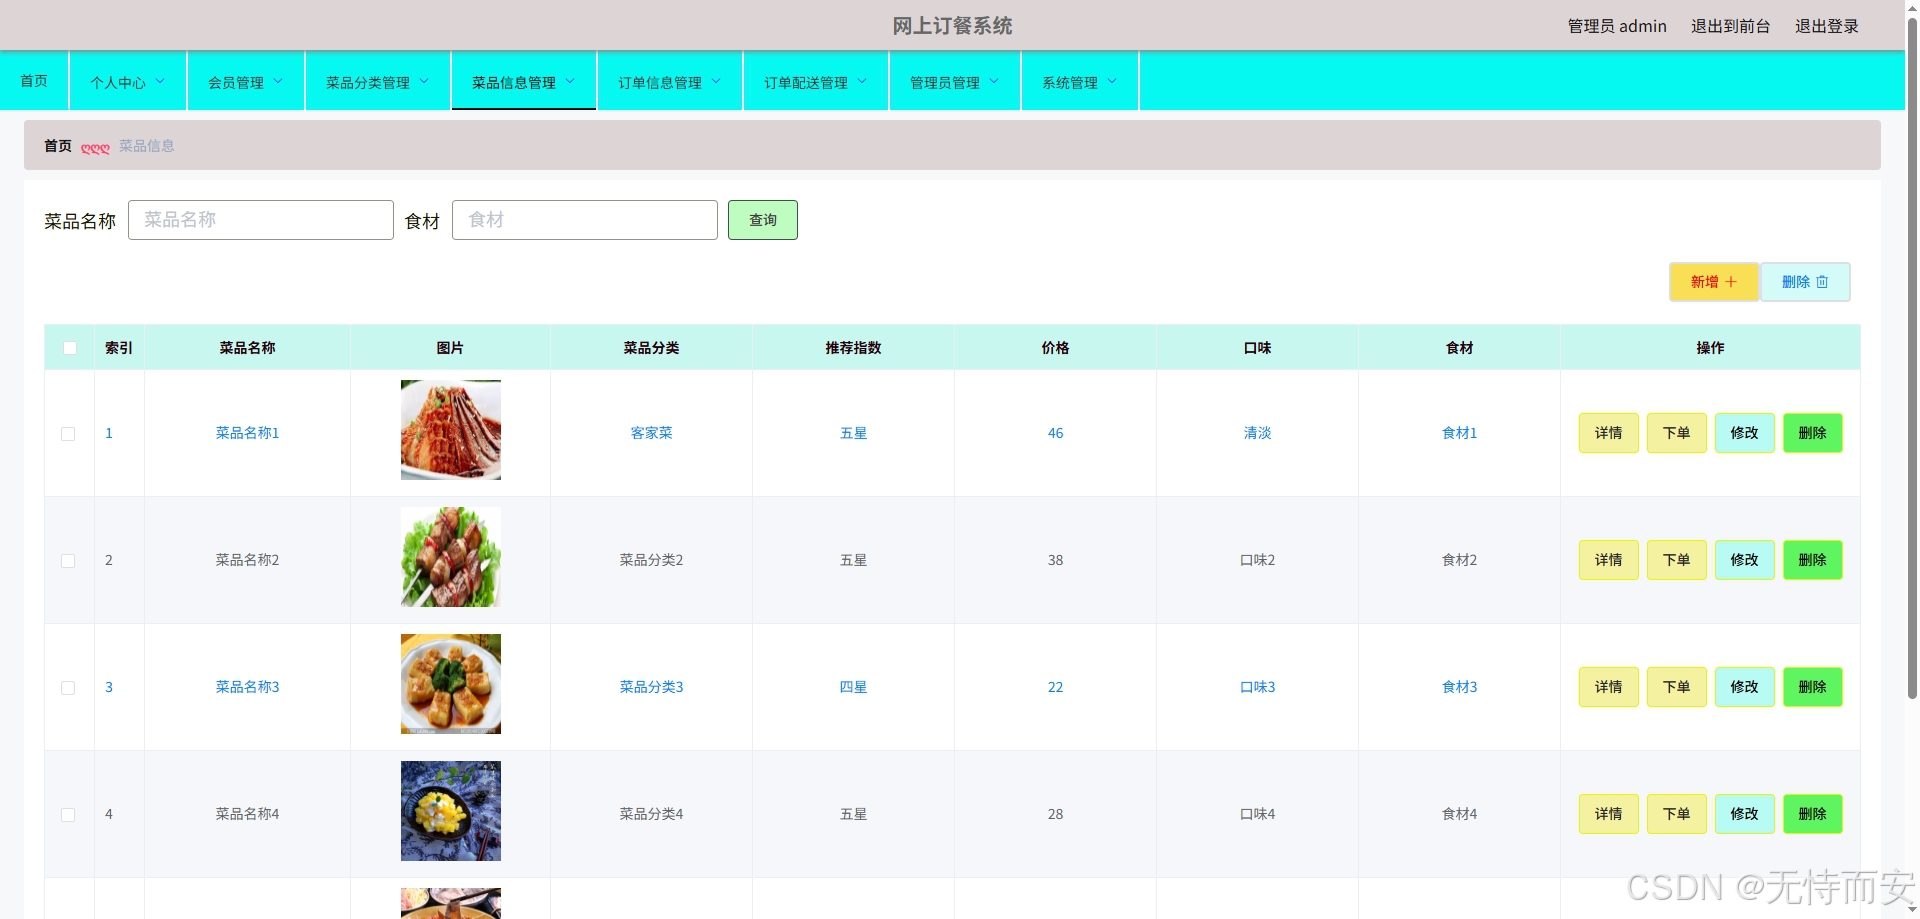Open the dessert image thumbnail for 菜品名称4
Viewport: 1920px width, 919px height.
pos(451,811)
